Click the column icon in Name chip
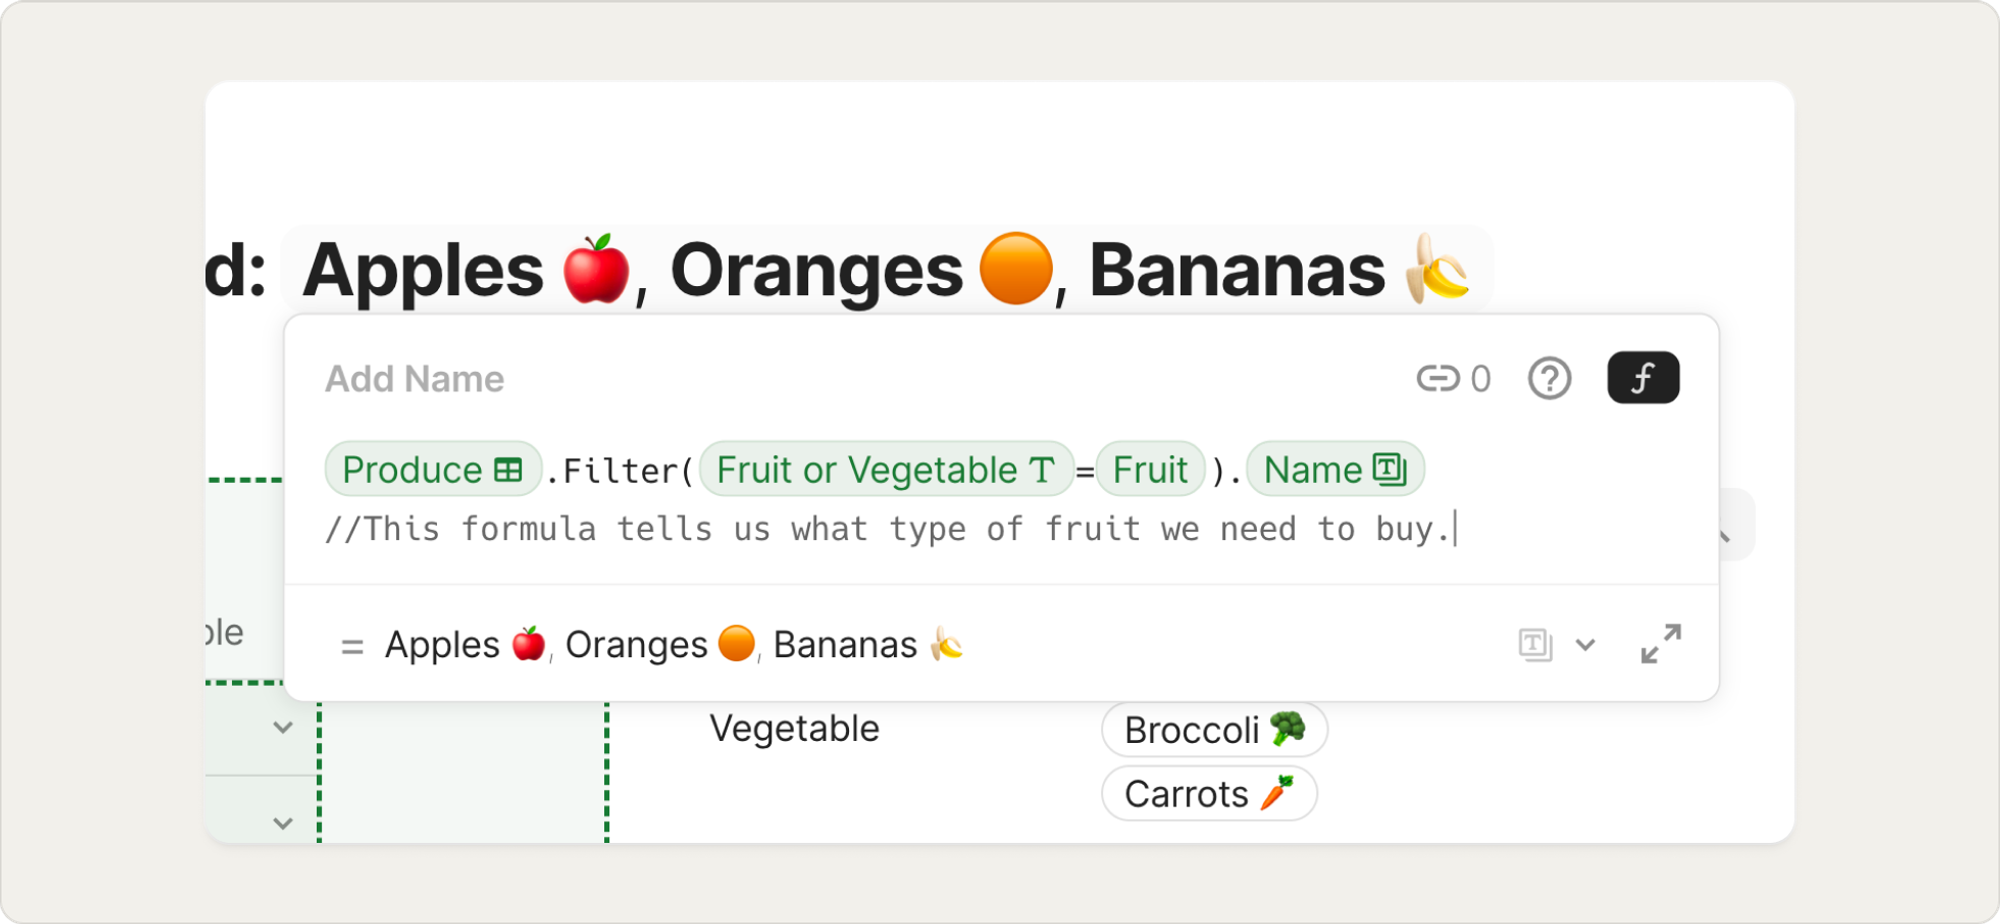The image size is (2000, 924). [x=1390, y=469]
